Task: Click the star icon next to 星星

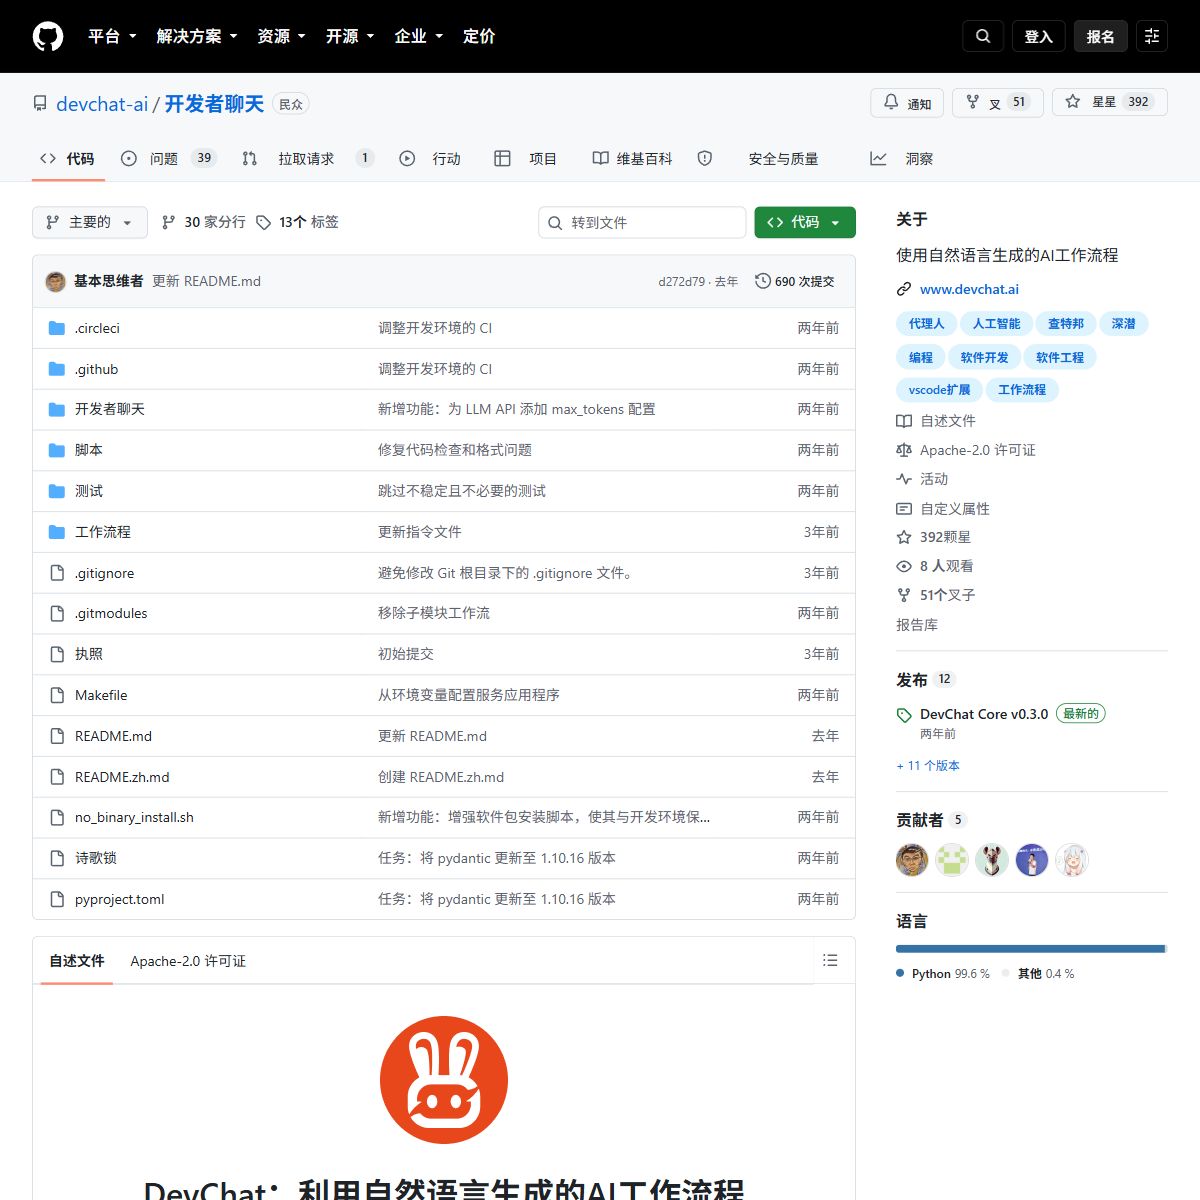Action: pos(1073,102)
